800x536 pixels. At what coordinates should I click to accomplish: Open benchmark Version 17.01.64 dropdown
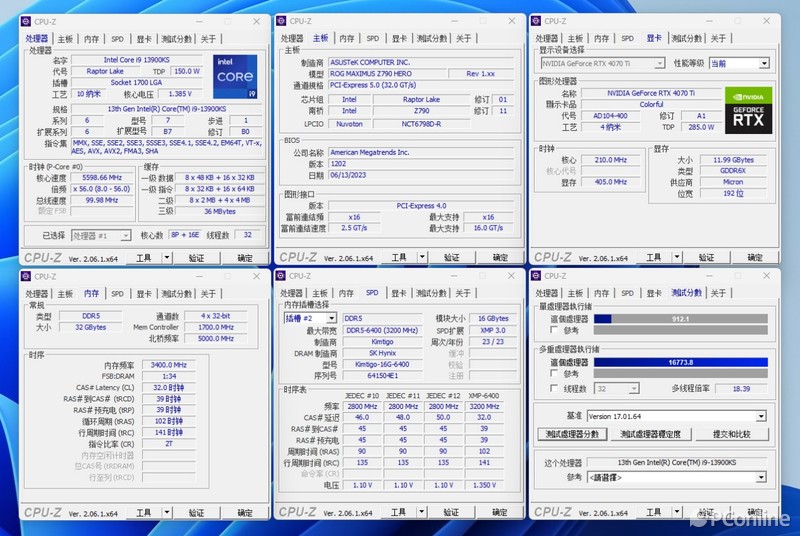[x=677, y=416]
